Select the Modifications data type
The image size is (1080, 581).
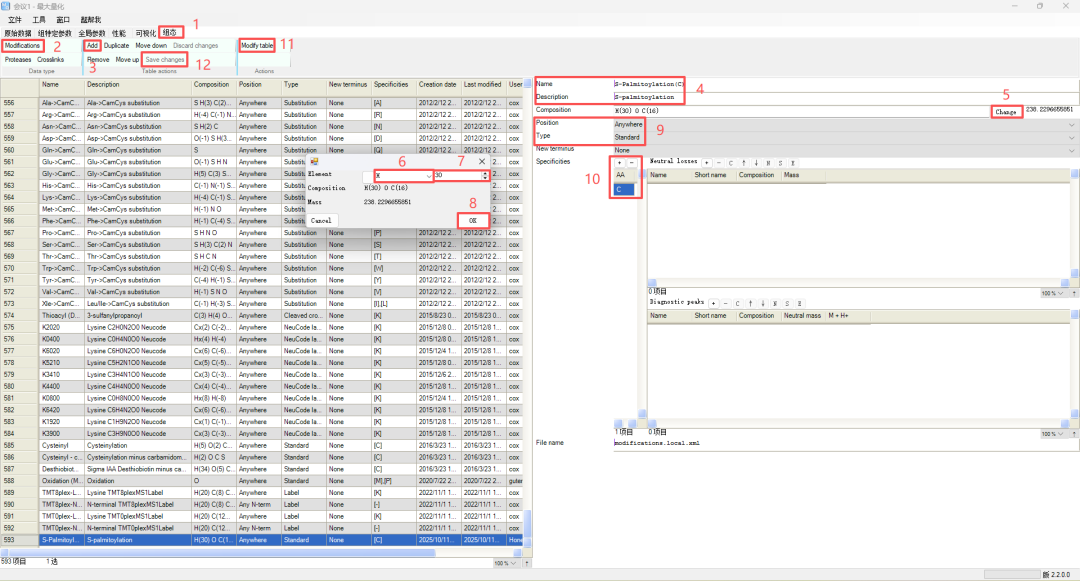(x=23, y=45)
